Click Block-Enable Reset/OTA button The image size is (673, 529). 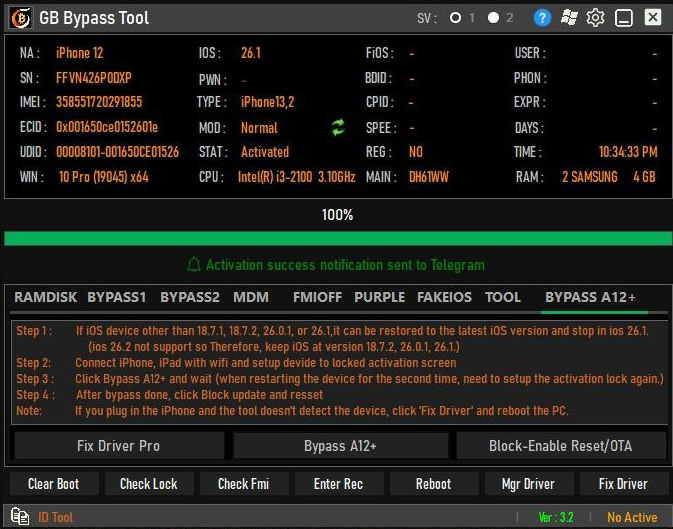click(x=561, y=446)
